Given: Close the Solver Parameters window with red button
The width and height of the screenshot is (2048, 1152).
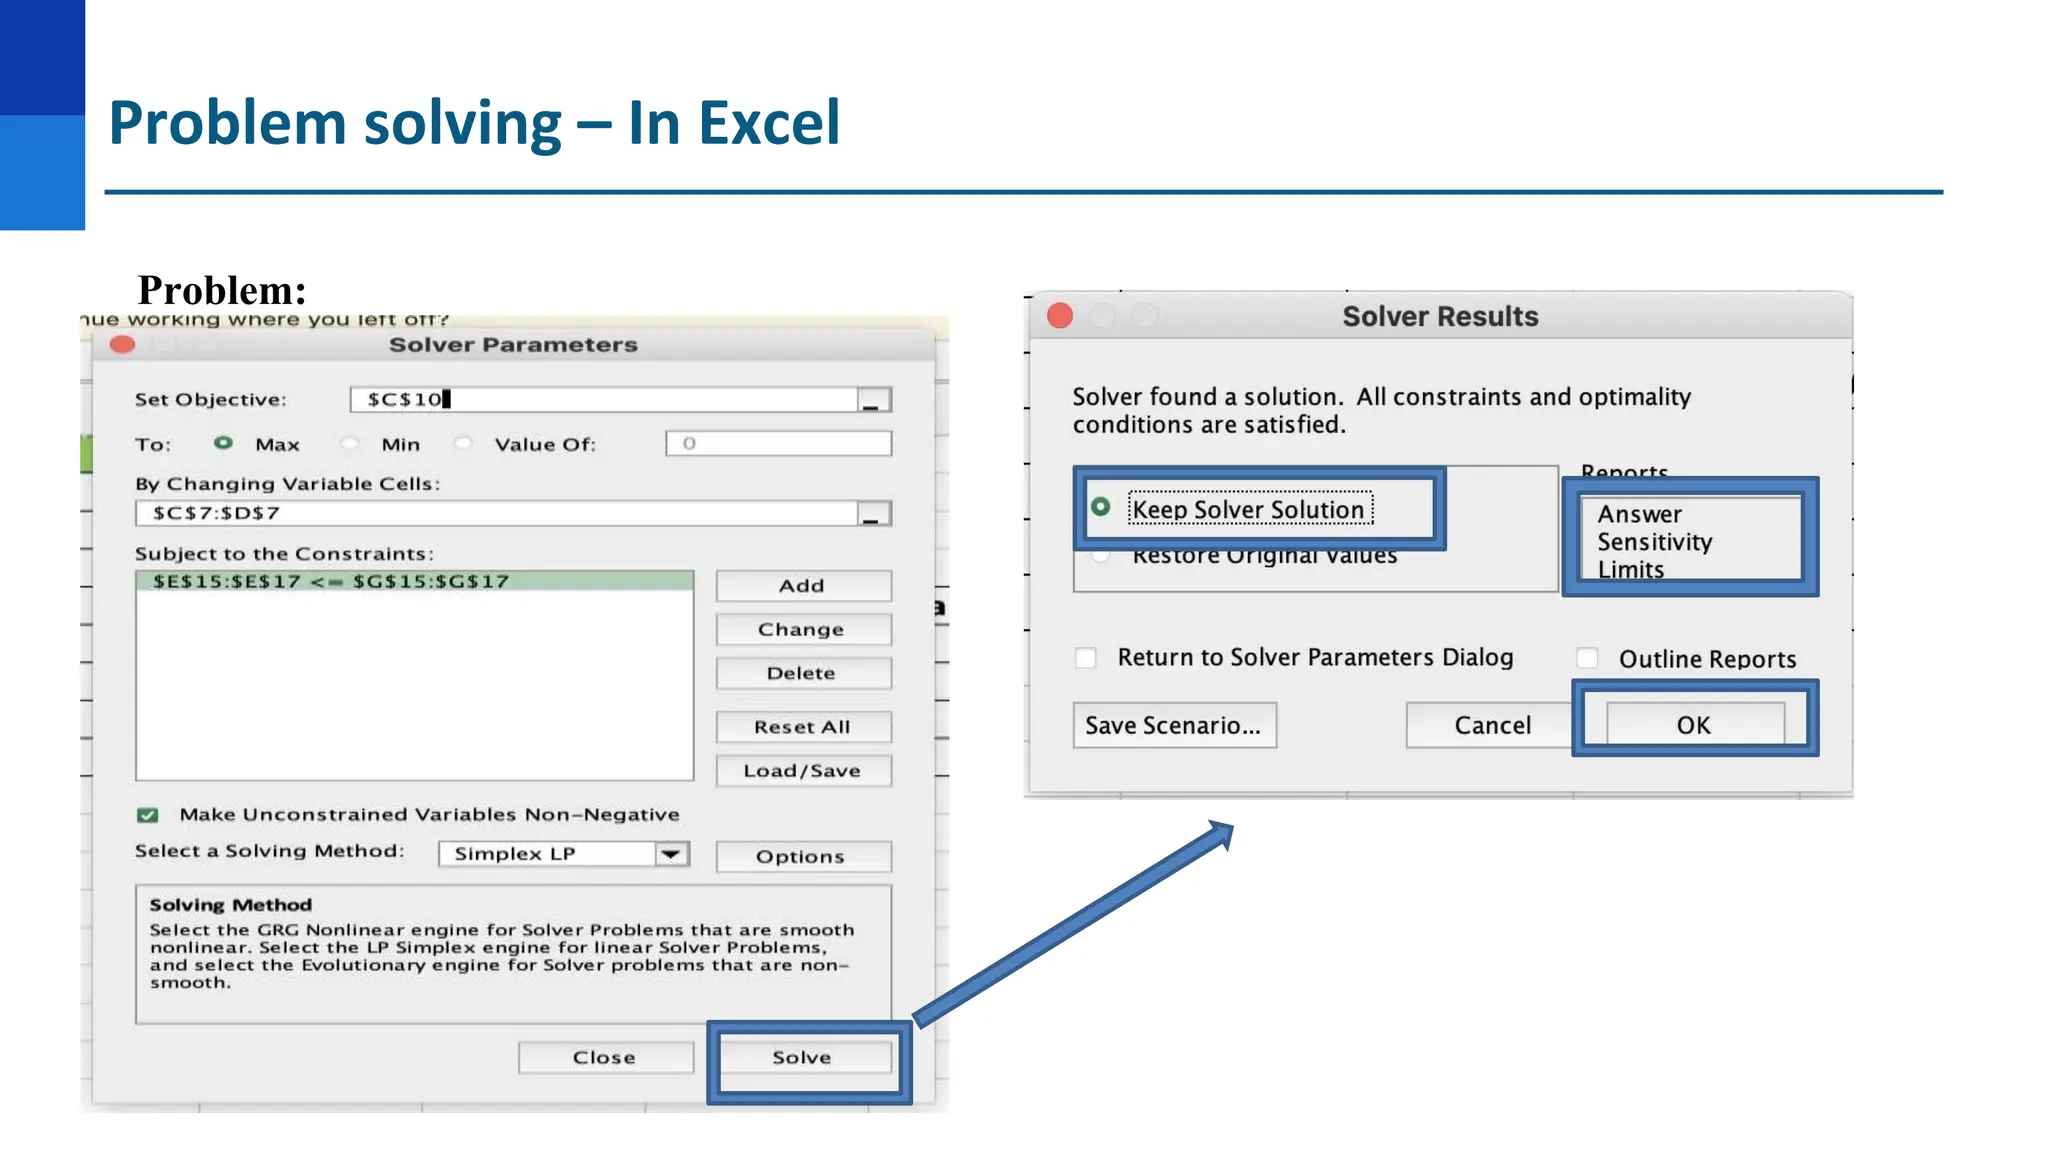Looking at the screenshot, I should [x=123, y=345].
